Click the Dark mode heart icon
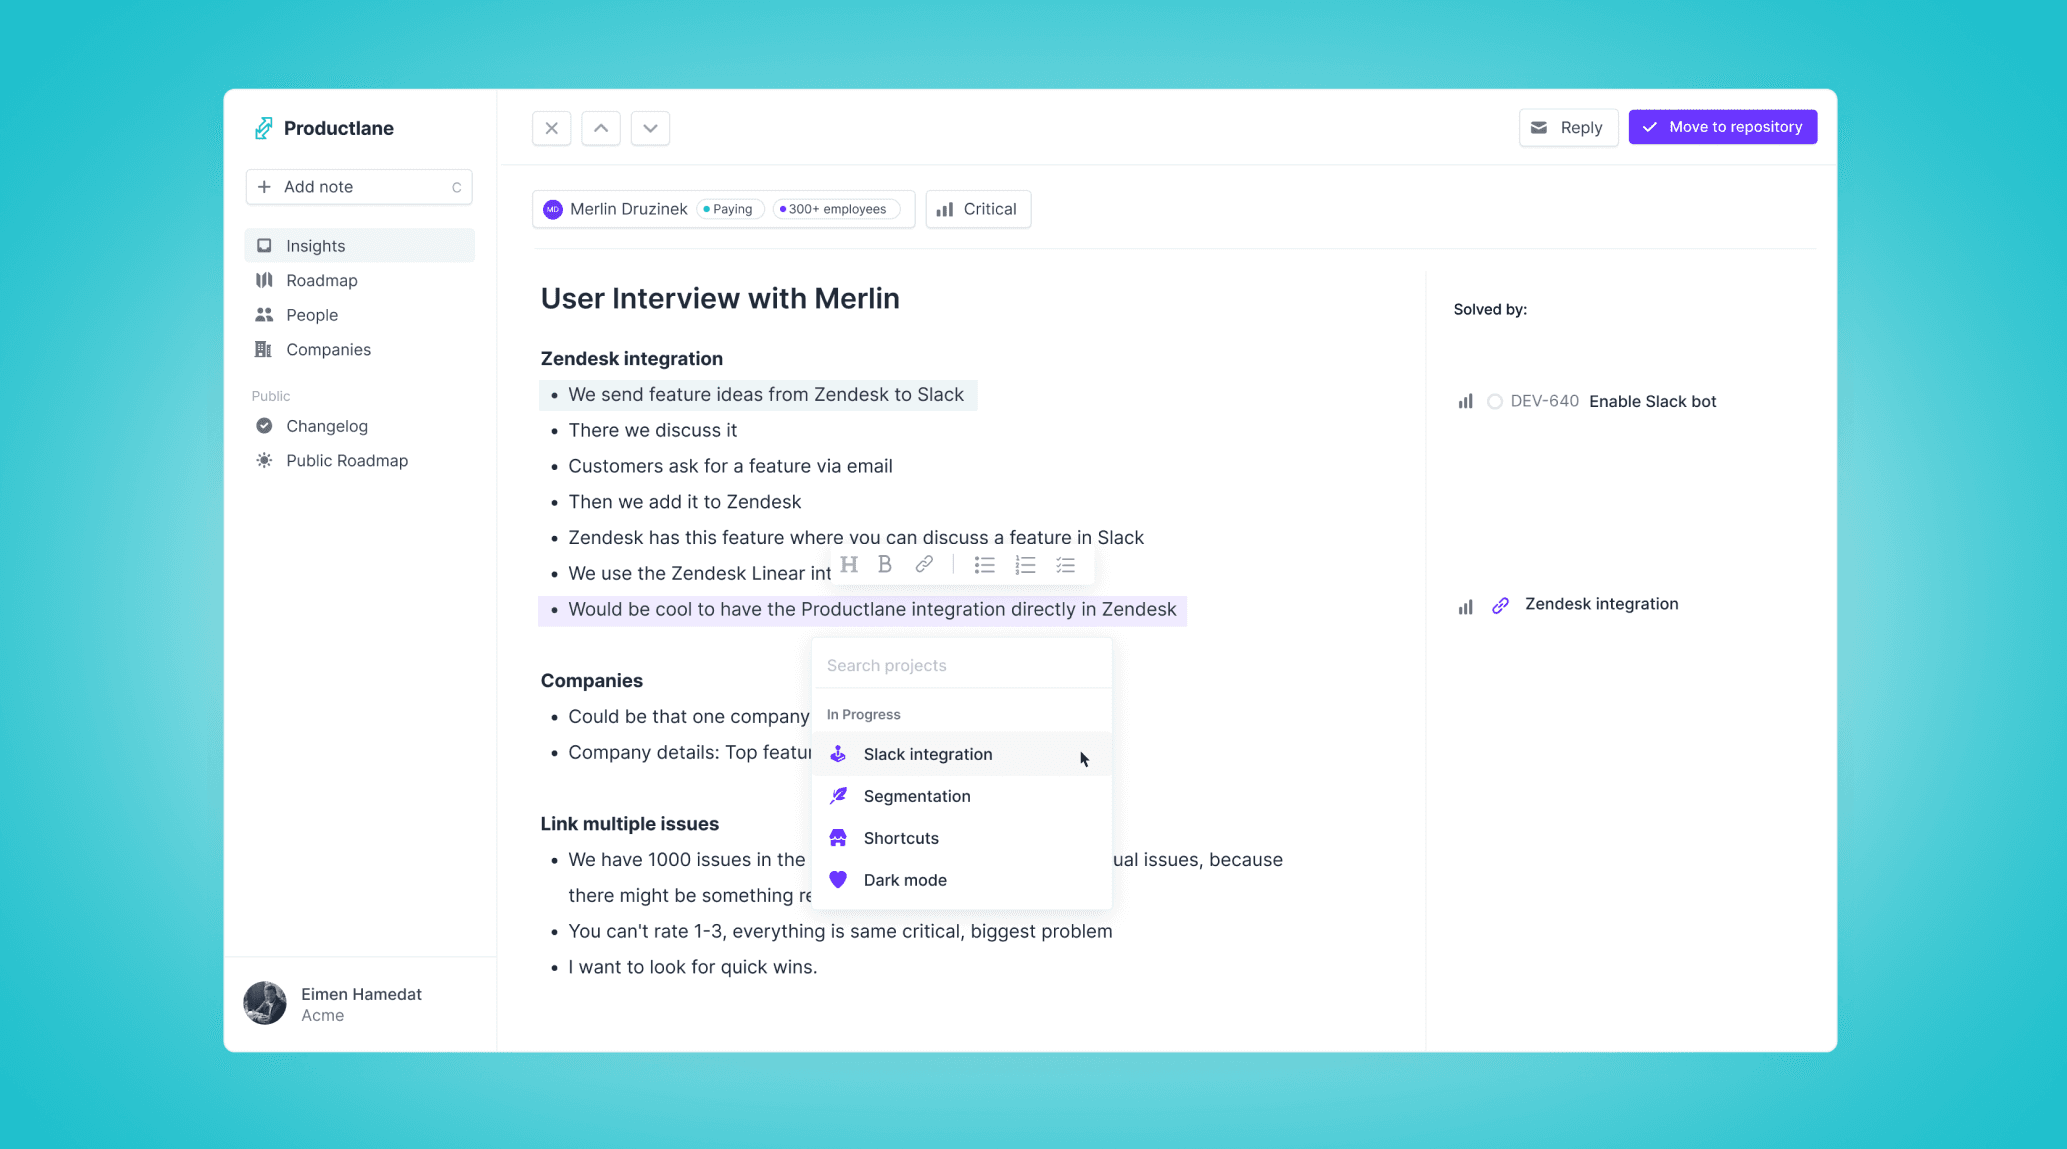2067x1149 pixels. click(838, 880)
